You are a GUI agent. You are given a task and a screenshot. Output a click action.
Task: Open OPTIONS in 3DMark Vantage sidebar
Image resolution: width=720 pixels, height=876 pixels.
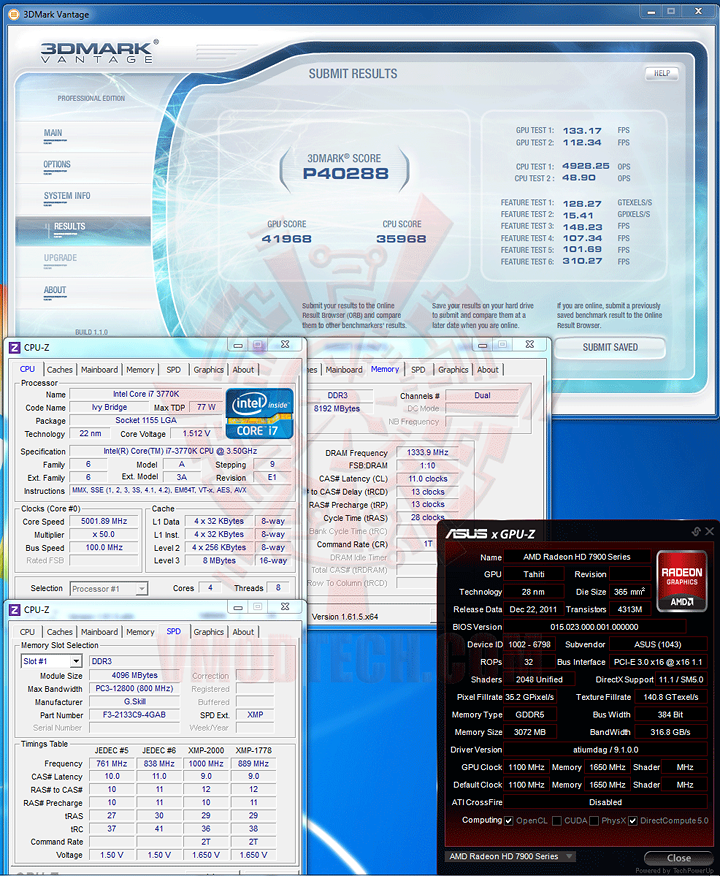[x=57, y=164]
